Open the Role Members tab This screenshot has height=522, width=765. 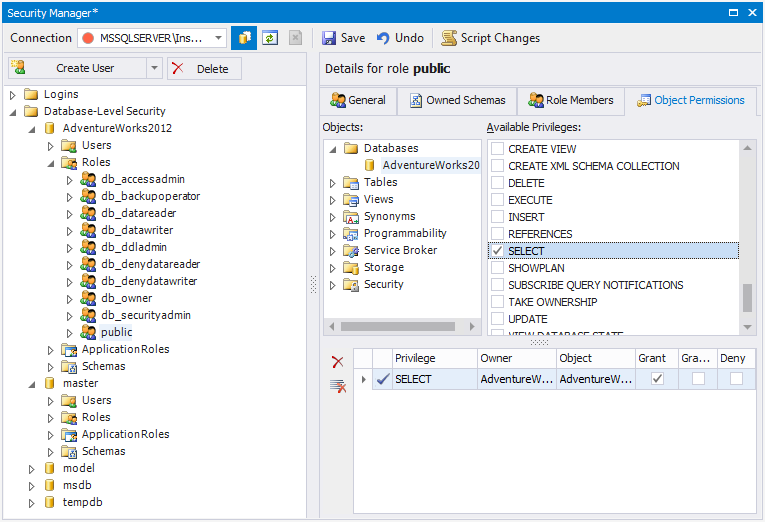[x=570, y=100]
